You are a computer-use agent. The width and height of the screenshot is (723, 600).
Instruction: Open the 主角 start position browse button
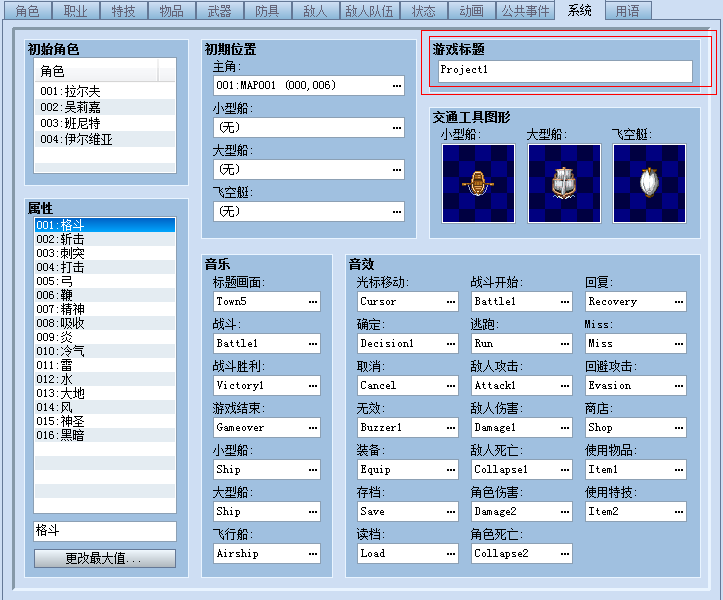tap(397, 86)
